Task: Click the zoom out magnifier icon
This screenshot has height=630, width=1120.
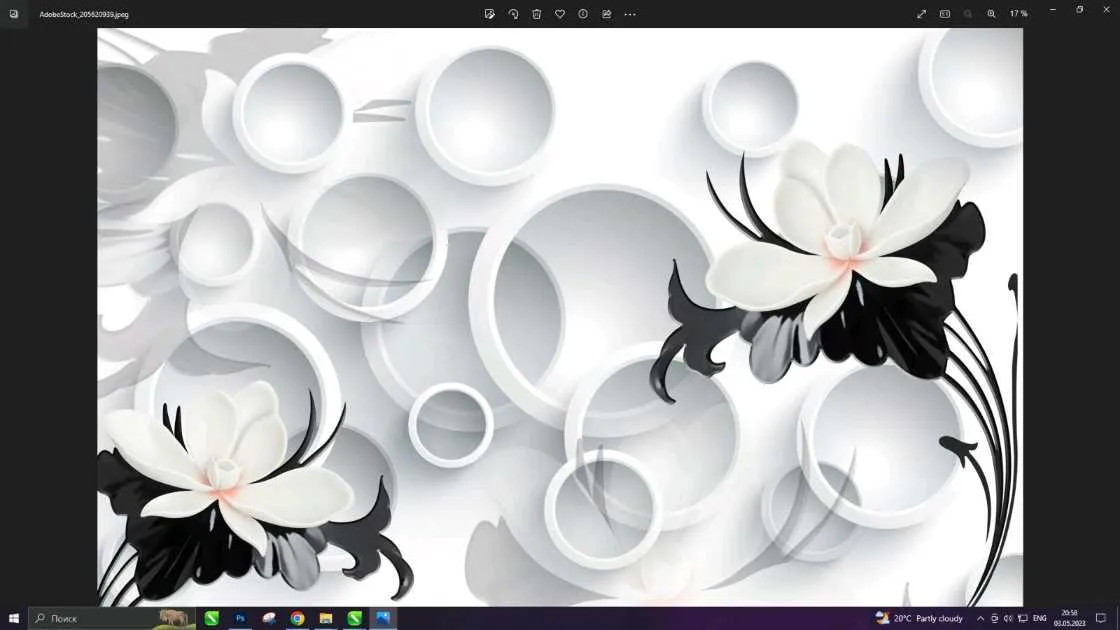Action: click(968, 14)
